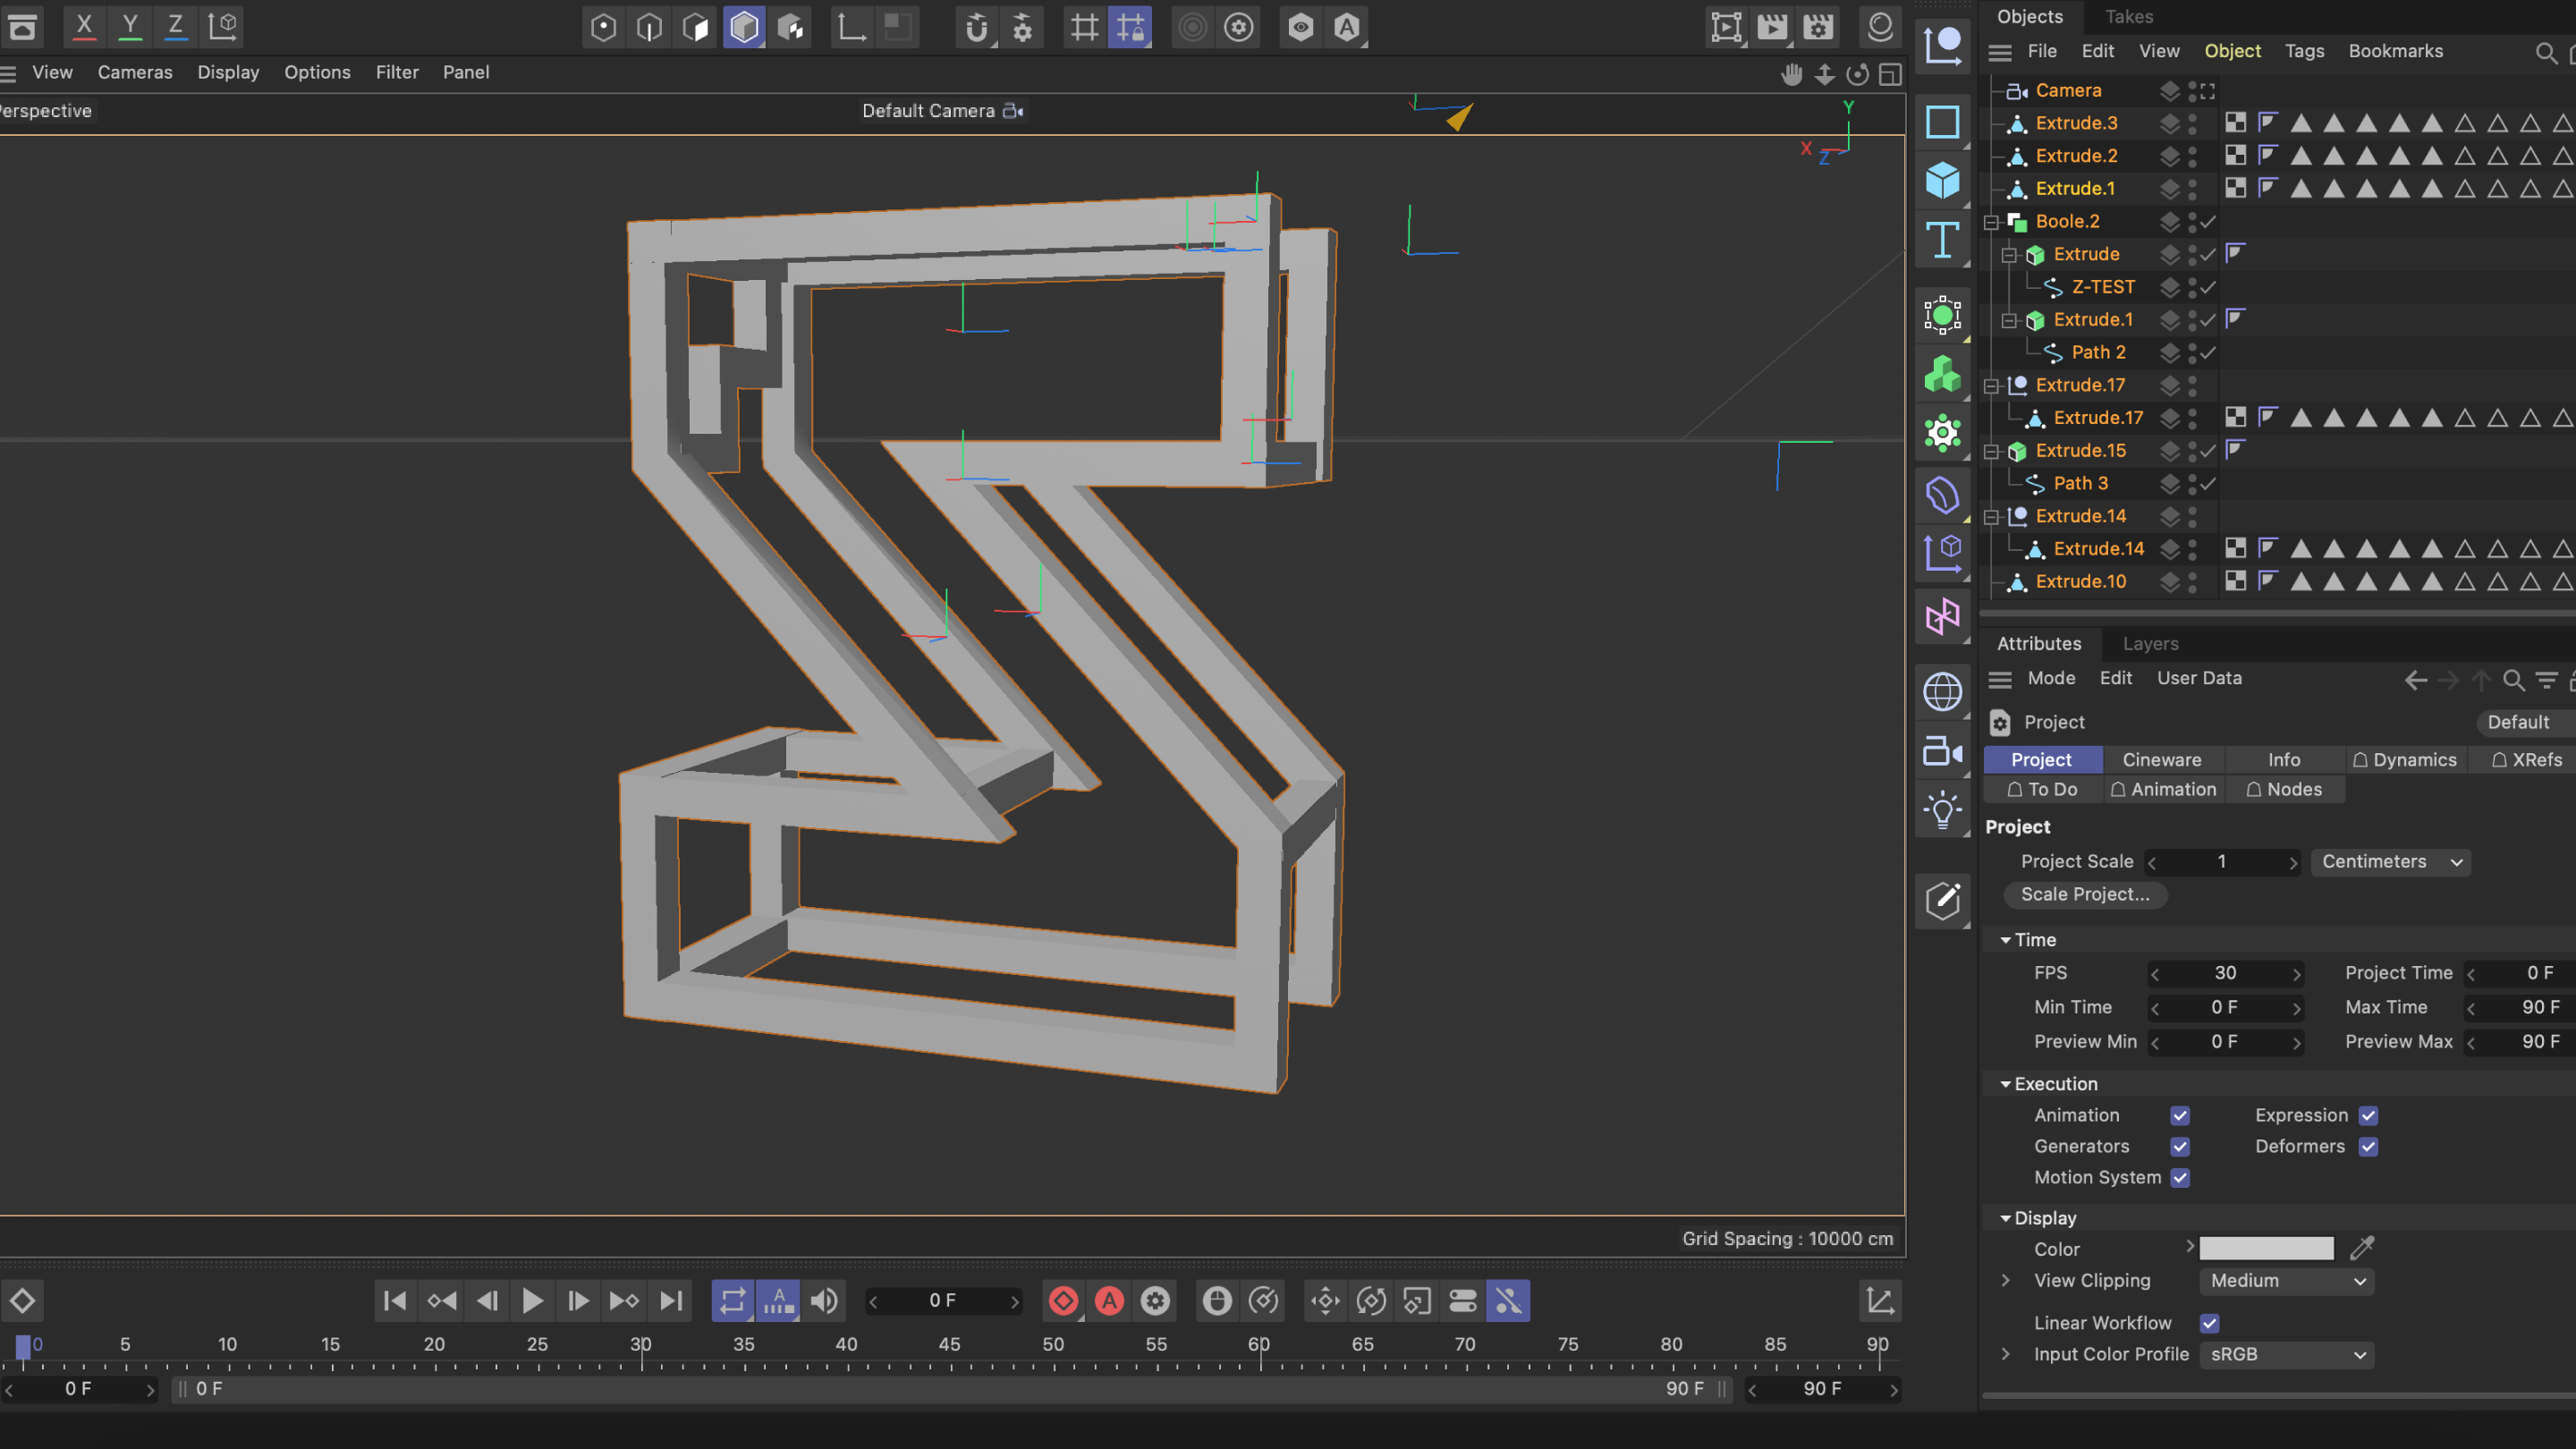Click the Display Color swatch
The width and height of the screenshot is (2576, 1449).
[2266, 1249]
